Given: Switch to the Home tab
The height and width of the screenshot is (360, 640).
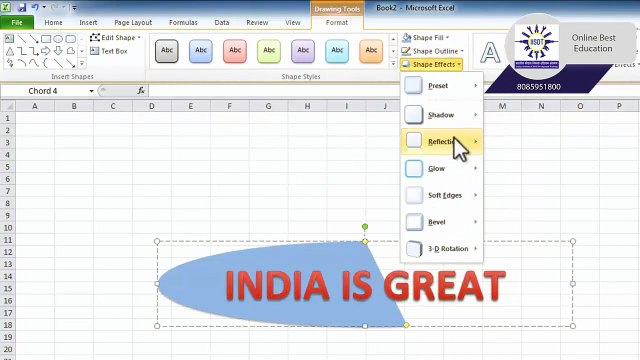Looking at the screenshot, I should pos(53,22).
